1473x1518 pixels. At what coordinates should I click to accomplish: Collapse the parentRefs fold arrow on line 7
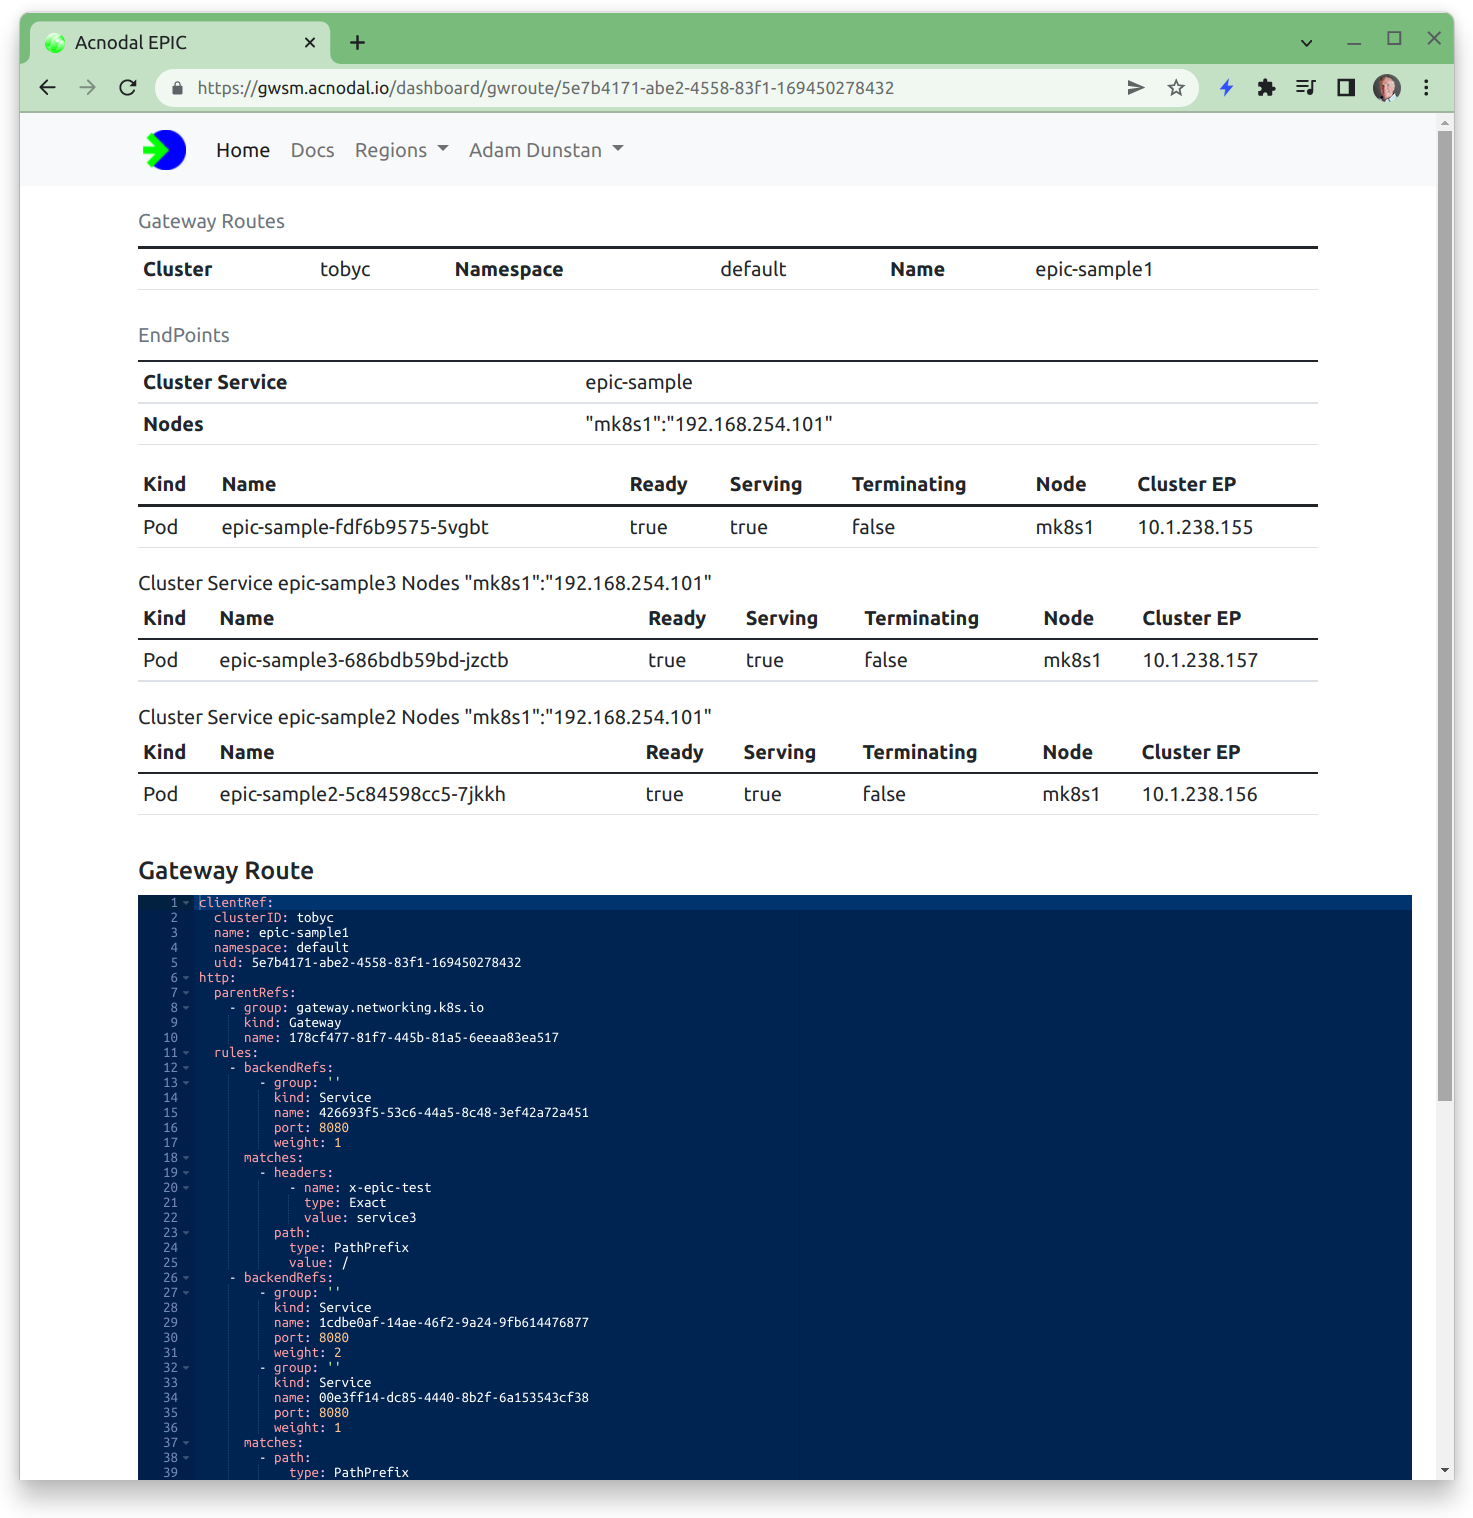(186, 993)
